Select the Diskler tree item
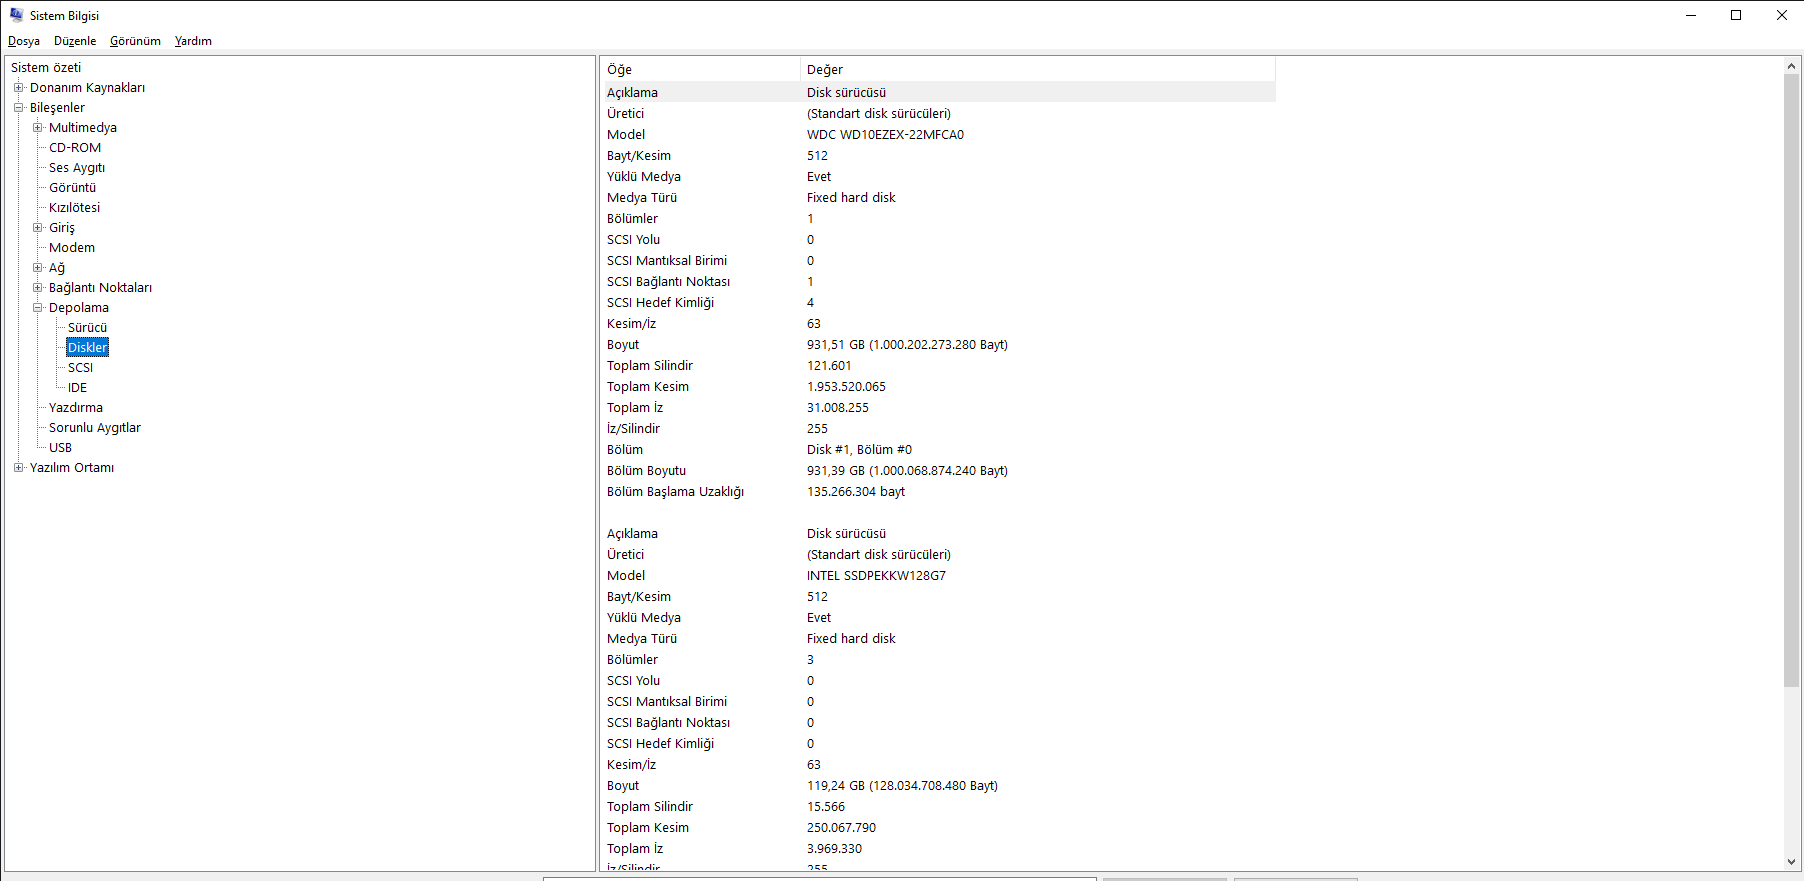Image resolution: width=1804 pixels, height=881 pixels. pyautogui.click(x=87, y=348)
